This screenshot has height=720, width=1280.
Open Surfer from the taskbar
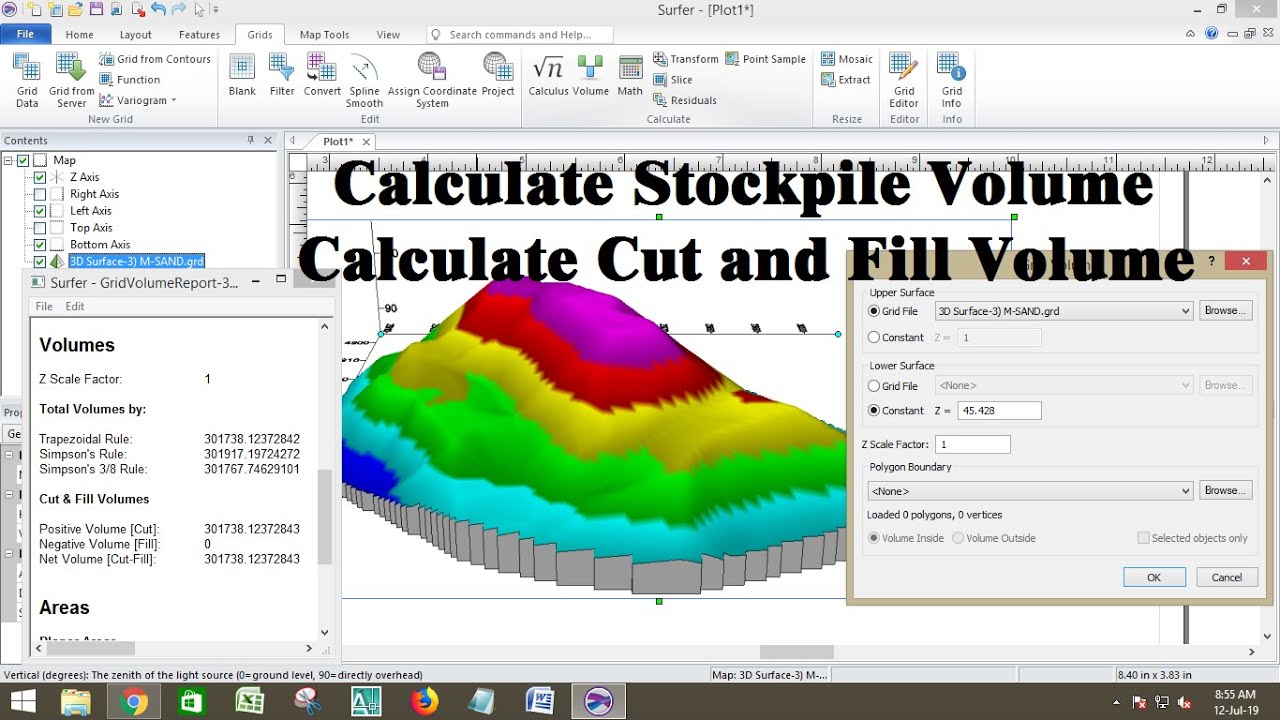click(x=598, y=702)
